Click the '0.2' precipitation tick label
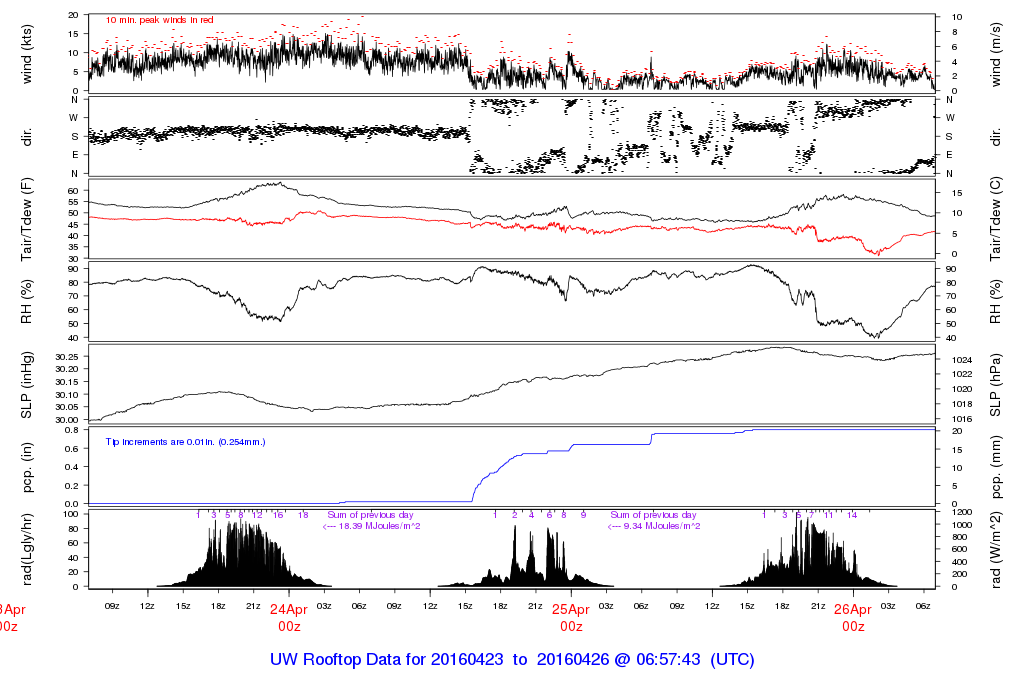 [72, 486]
